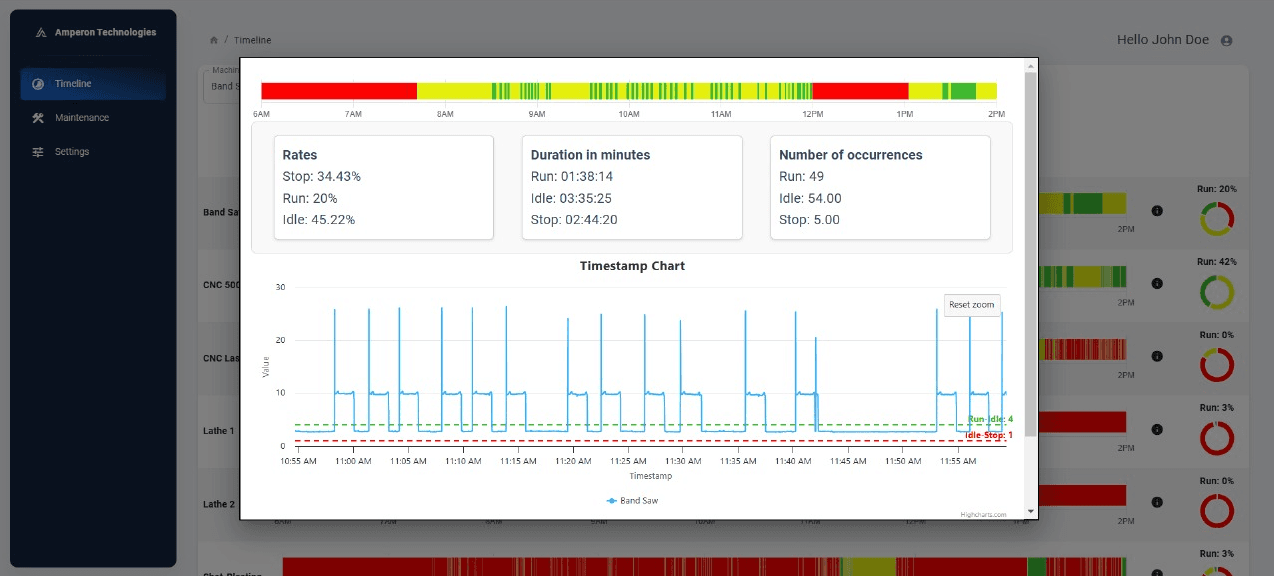The image size is (1274, 576).
Task: Select the Timeline breadcrumb entry
Action: point(251,40)
